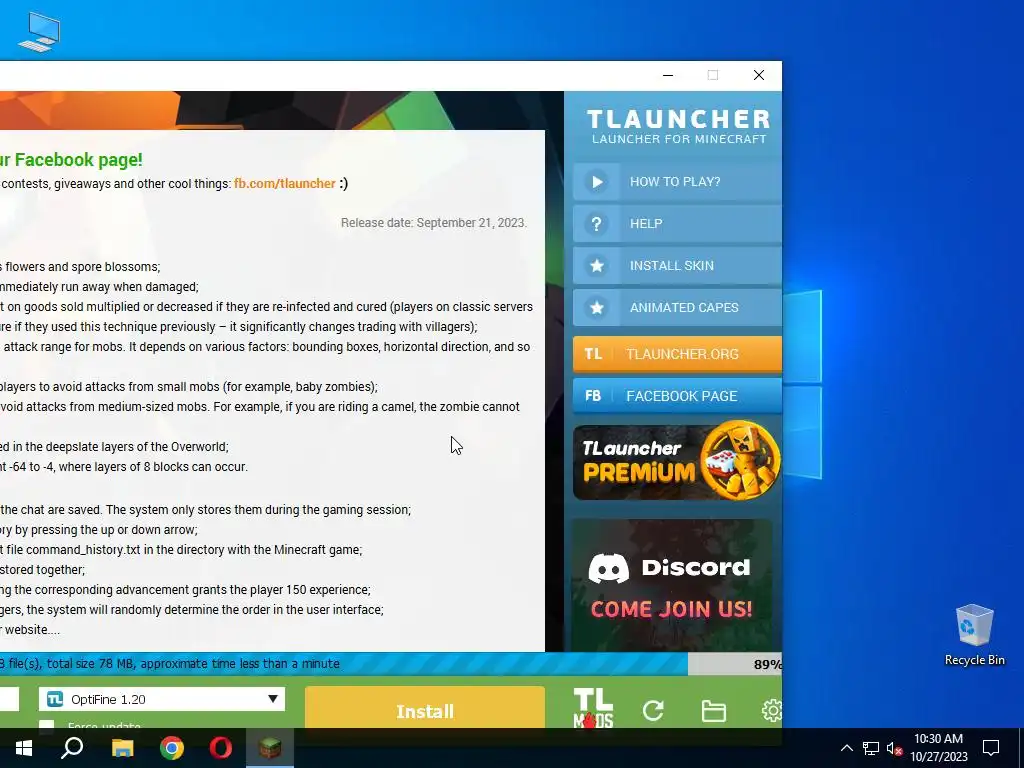Click the FB badge on the FACEBOOK PAGE button
The height and width of the screenshot is (768, 1024).
(x=593, y=396)
